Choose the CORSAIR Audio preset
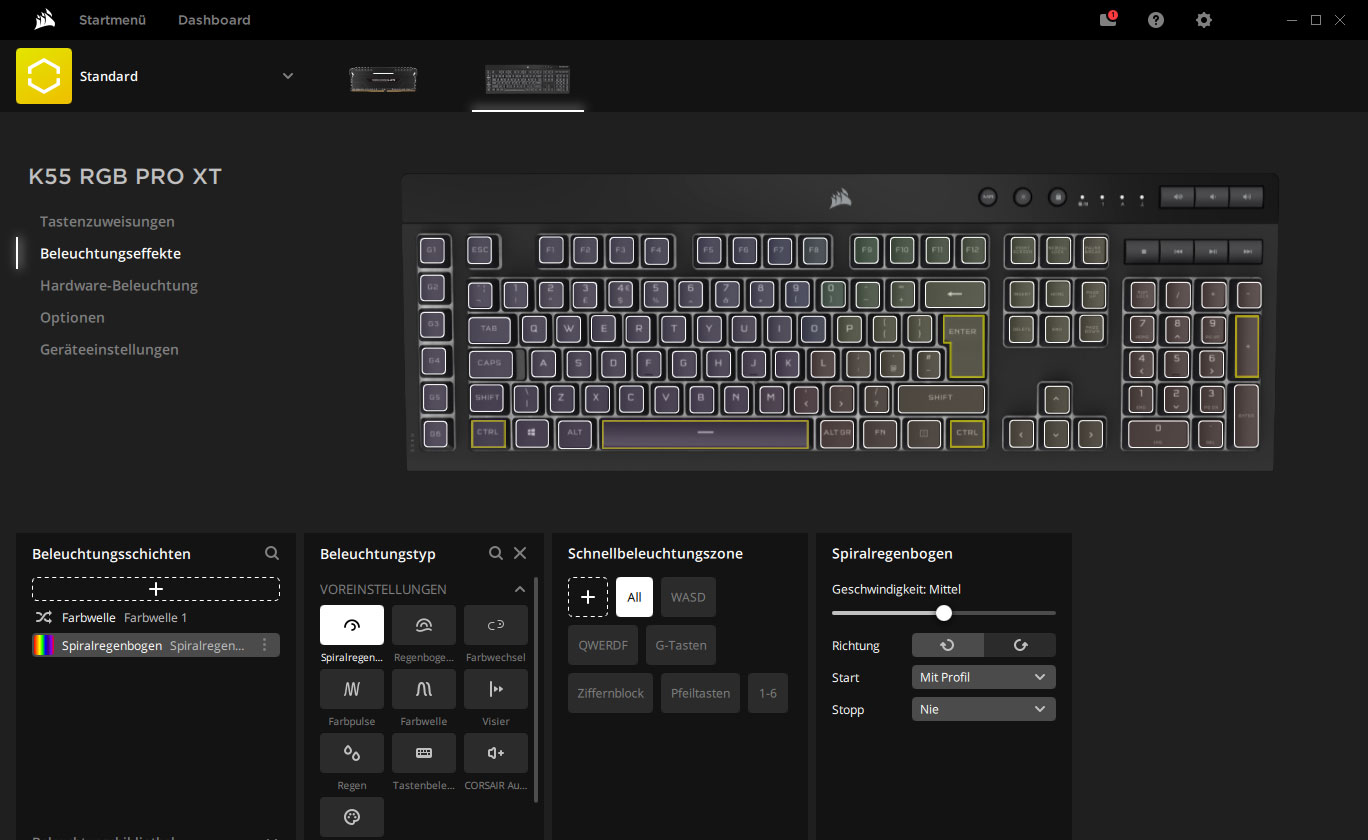 (x=496, y=753)
